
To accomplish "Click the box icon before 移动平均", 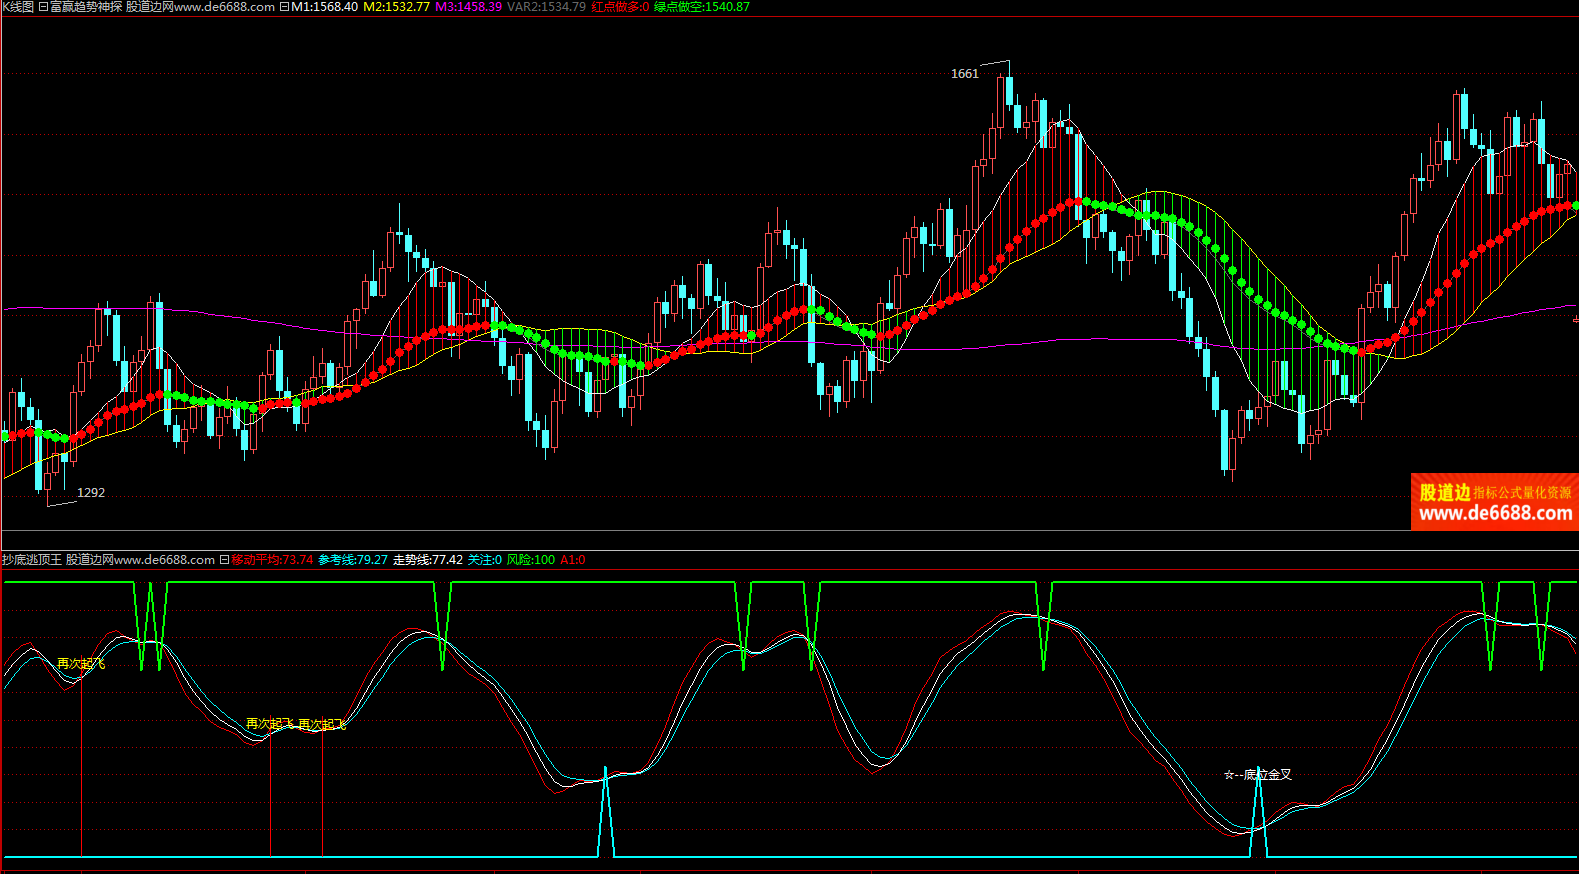I will click(224, 560).
